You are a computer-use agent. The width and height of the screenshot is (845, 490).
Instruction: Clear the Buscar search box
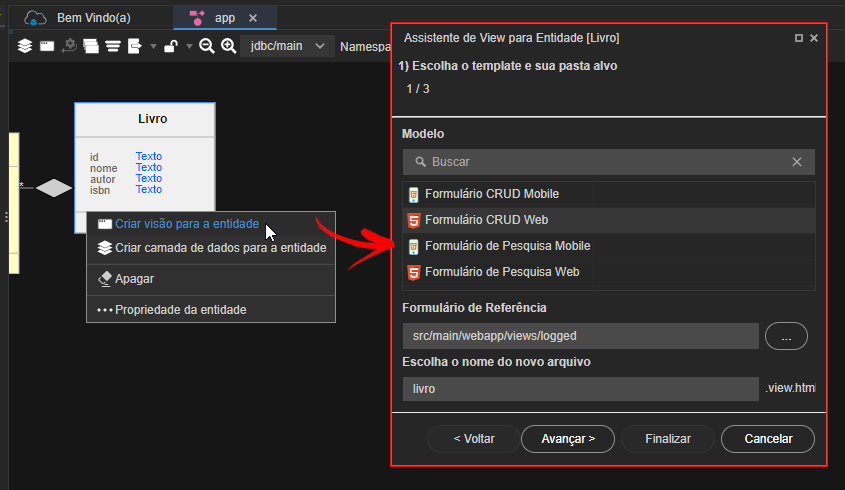tap(796, 162)
